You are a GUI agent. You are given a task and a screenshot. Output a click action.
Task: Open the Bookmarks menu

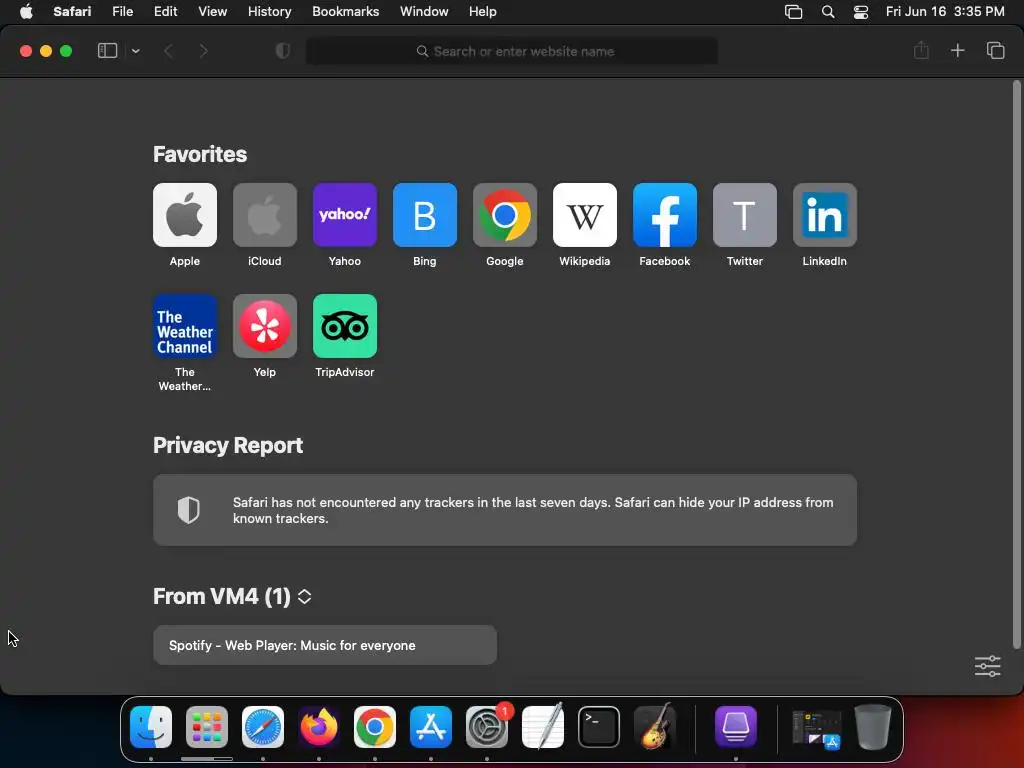pos(345,12)
